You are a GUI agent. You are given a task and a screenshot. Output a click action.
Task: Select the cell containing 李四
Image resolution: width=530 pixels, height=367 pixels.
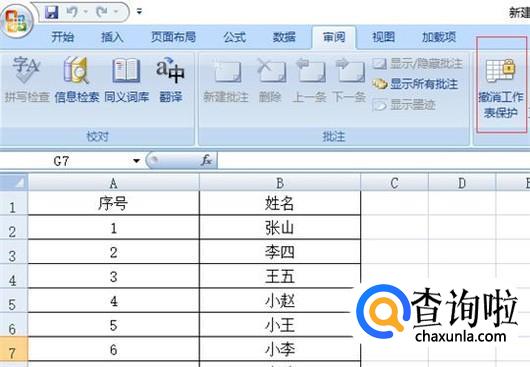[x=280, y=252]
